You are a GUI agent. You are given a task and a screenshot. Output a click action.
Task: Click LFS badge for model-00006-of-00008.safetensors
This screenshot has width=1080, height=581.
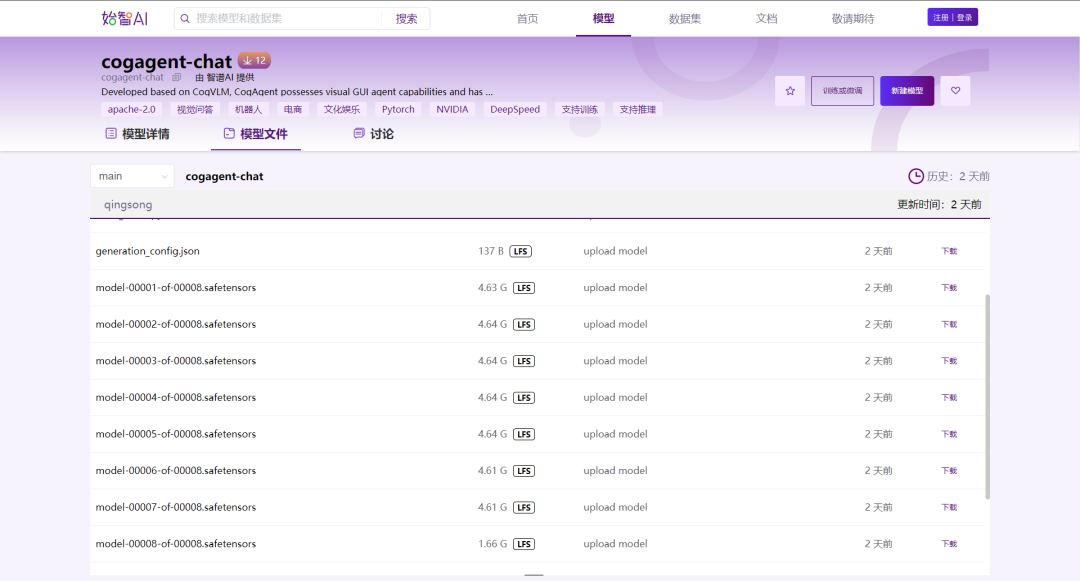tap(523, 471)
